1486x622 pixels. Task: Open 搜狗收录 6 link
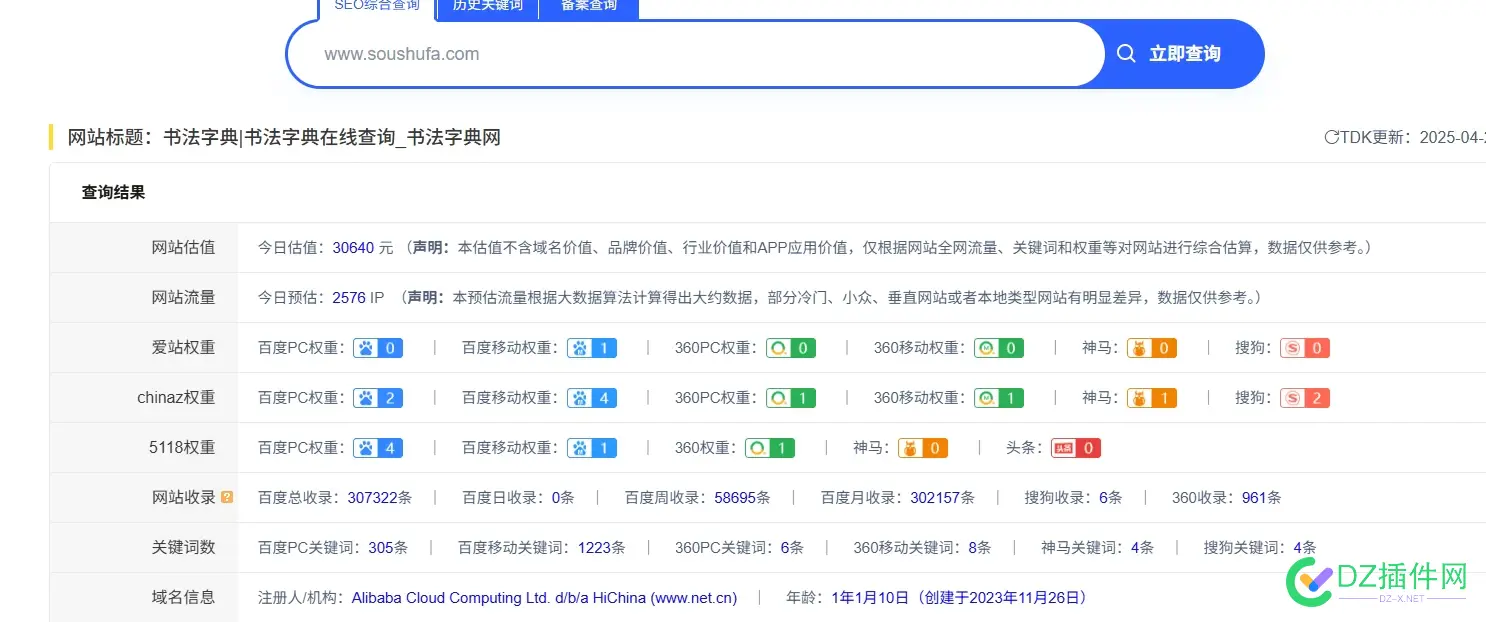click(1103, 497)
